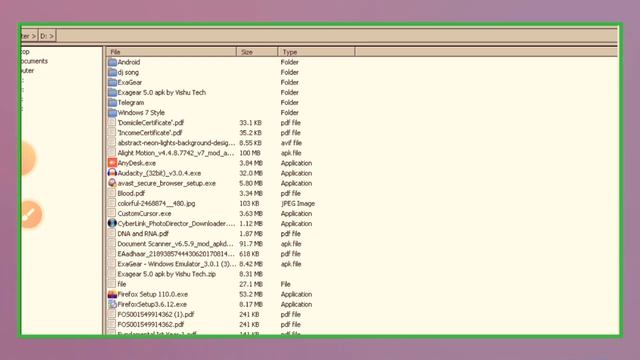The width and height of the screenshot is (640, 360).
Task: Select the 'IncomeCertificate'.pdf file name
Action: coord(150,133)
